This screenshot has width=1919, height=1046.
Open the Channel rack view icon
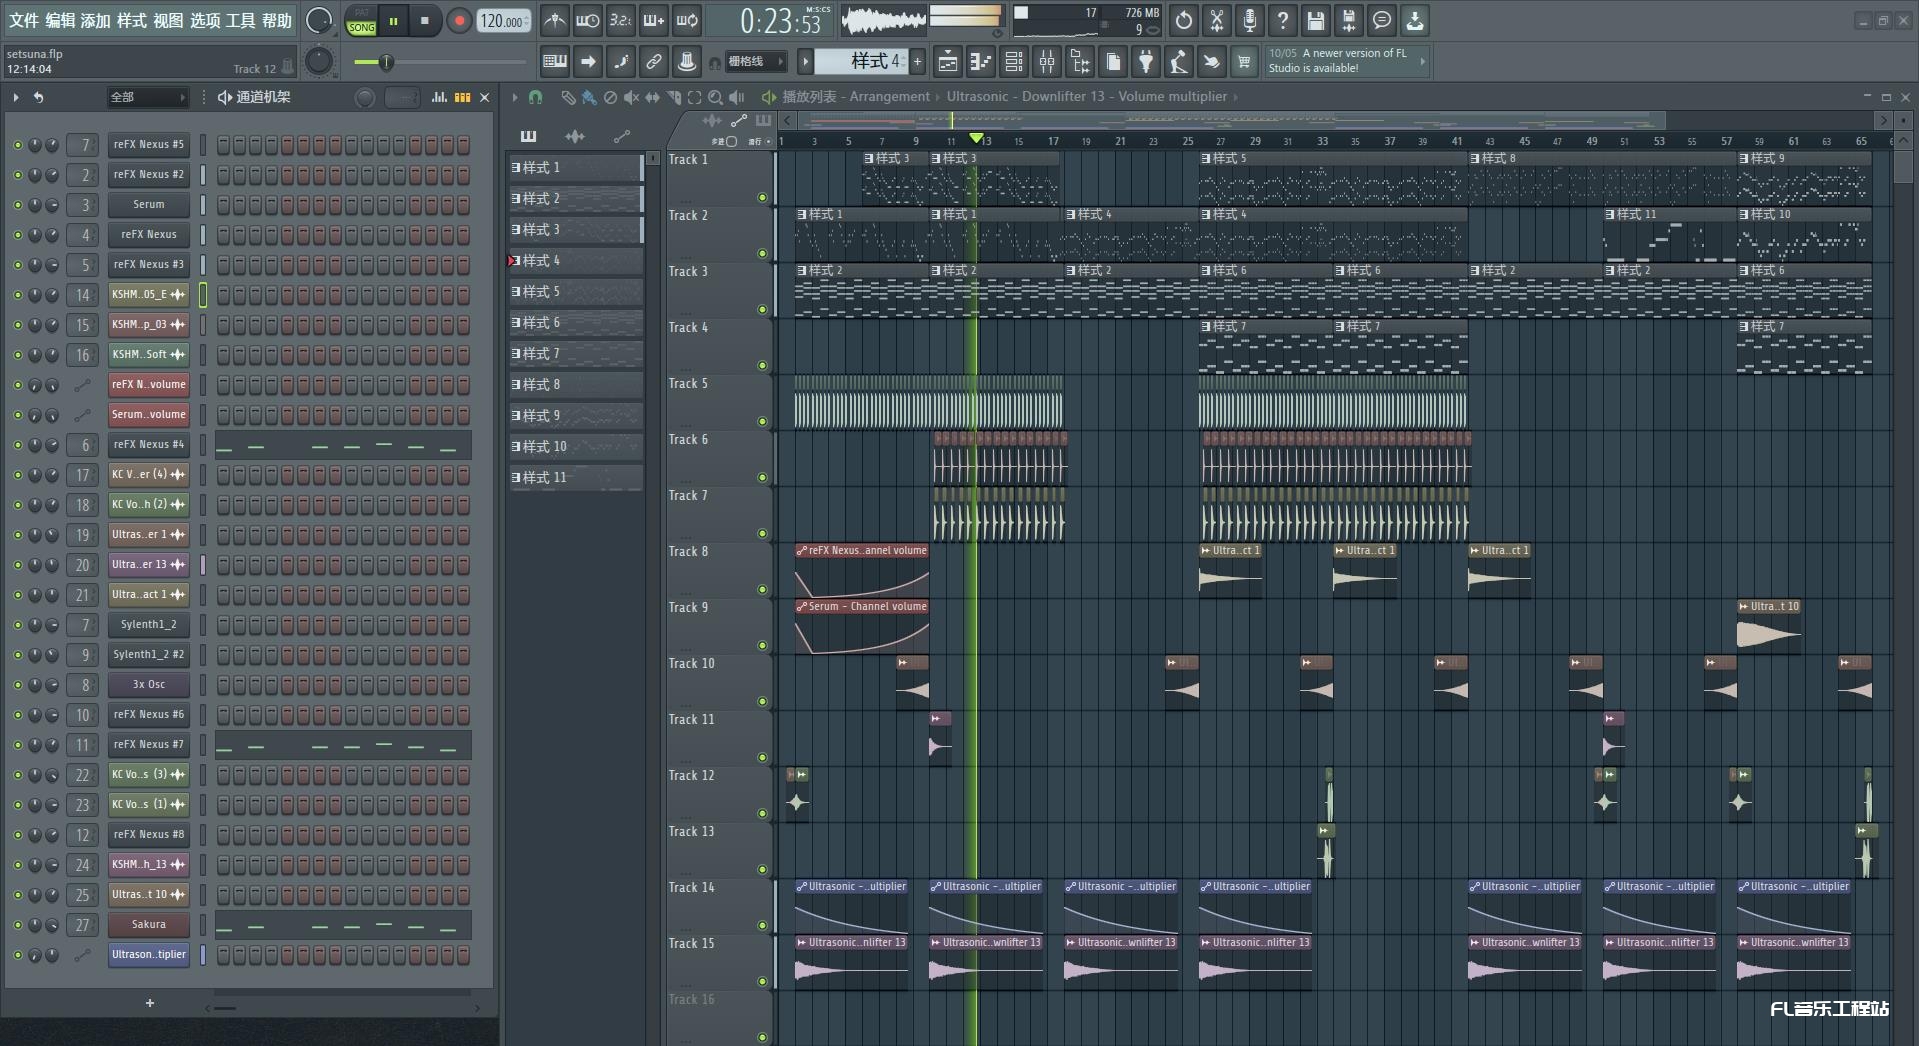[x=1013, y=62]
